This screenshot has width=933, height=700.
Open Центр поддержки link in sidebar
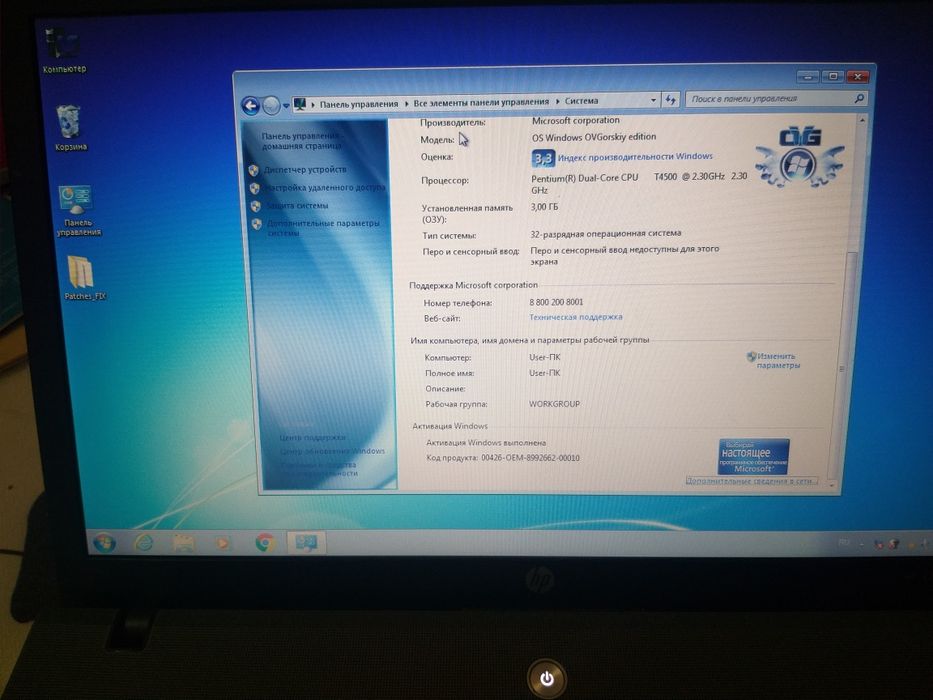(x=312, y=438)
